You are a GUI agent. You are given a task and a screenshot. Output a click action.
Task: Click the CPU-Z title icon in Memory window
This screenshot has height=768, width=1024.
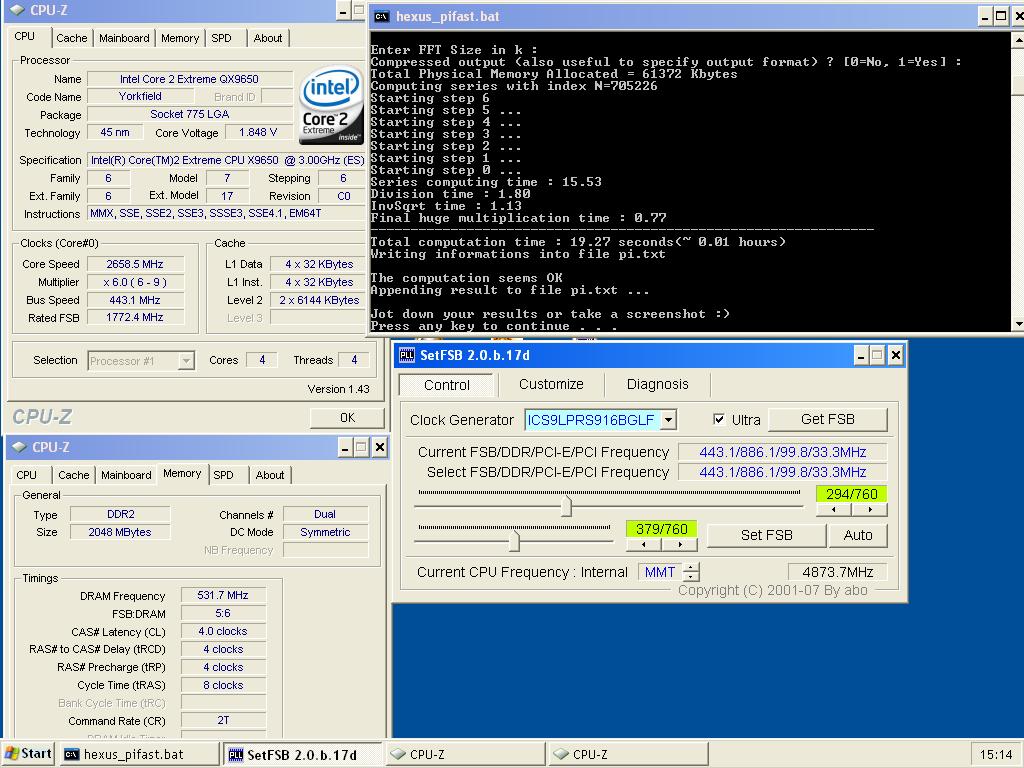(x=20, y=447)
